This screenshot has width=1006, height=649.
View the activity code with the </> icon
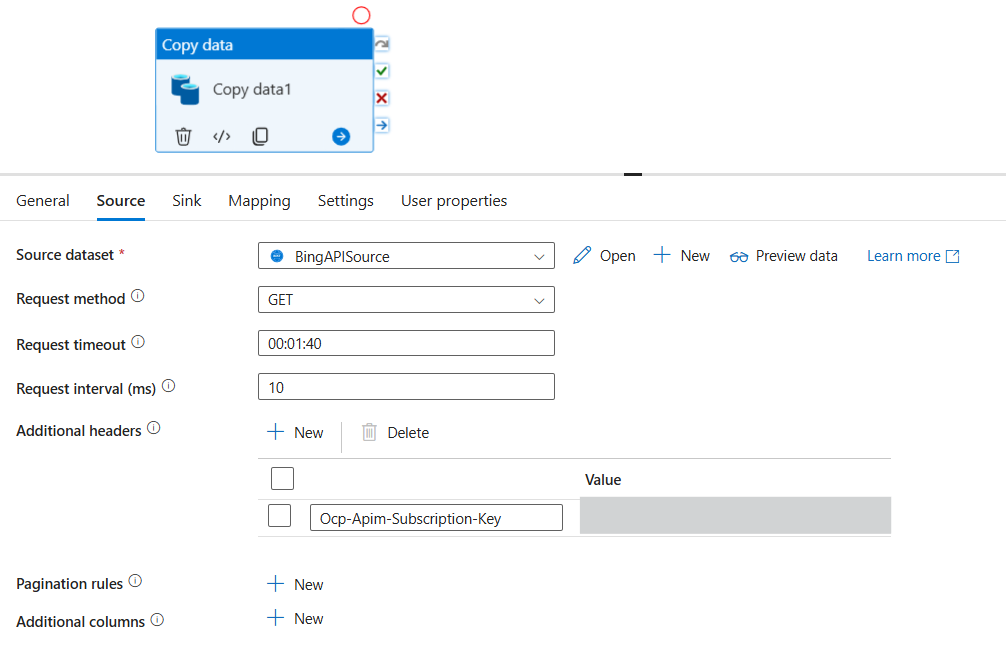[221, 137]
